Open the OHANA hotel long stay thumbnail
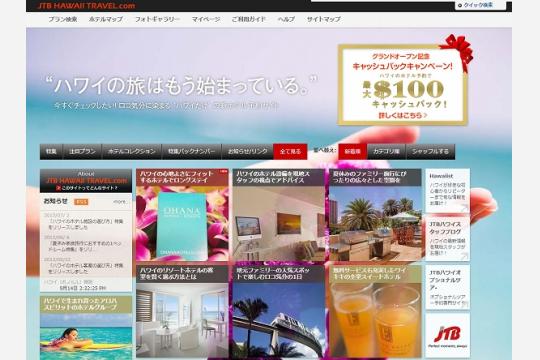This screenshot has width=540, height=360. 182,215
